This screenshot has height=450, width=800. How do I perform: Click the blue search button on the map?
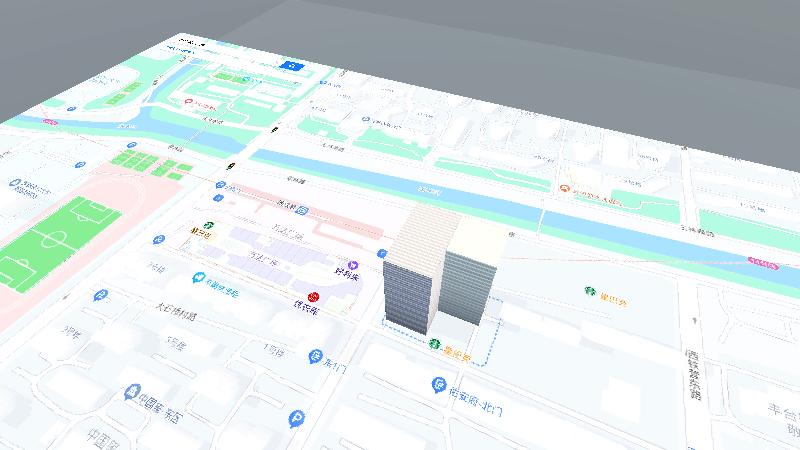293,65
